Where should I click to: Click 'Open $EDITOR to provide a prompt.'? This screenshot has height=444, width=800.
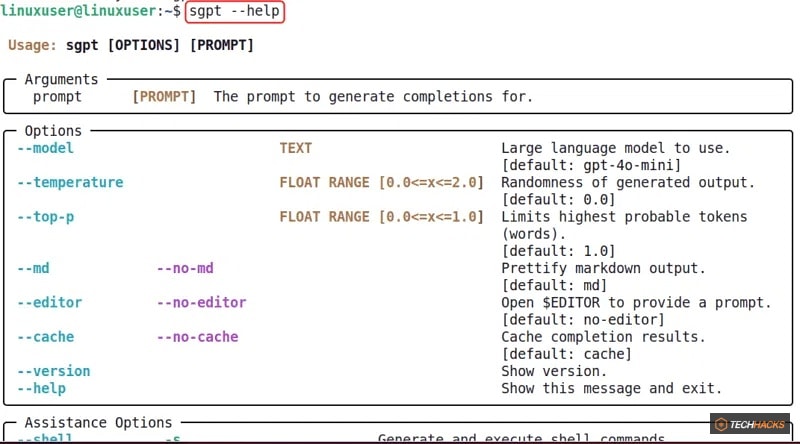click(x=636, y=302)
